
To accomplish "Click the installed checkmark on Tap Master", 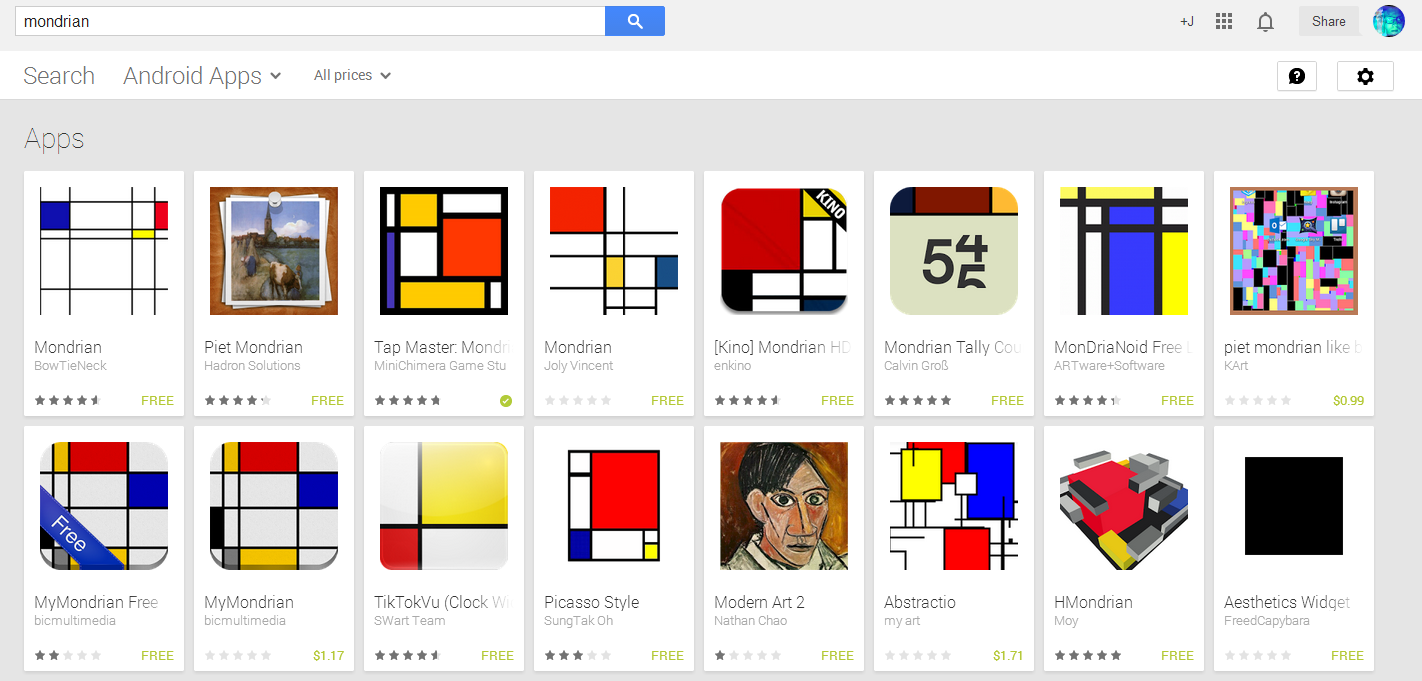I will point(505,401).
